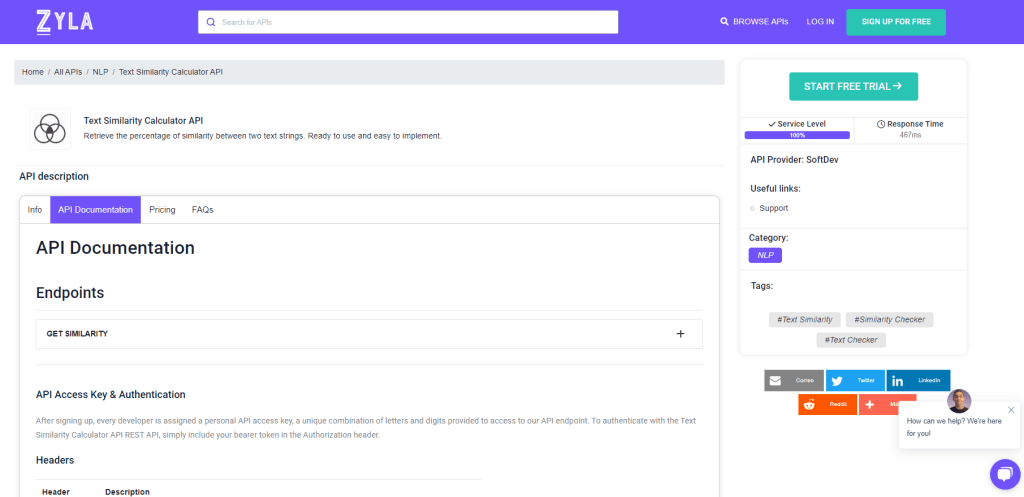The height and width of the screenshot is (497, 1024).
Task: Click the #Text Similarity tag
Action: pyautogui.click(x=804, y=320)
